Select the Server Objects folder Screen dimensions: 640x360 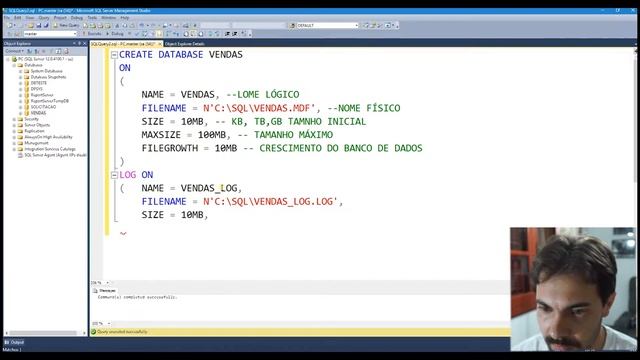37,125
